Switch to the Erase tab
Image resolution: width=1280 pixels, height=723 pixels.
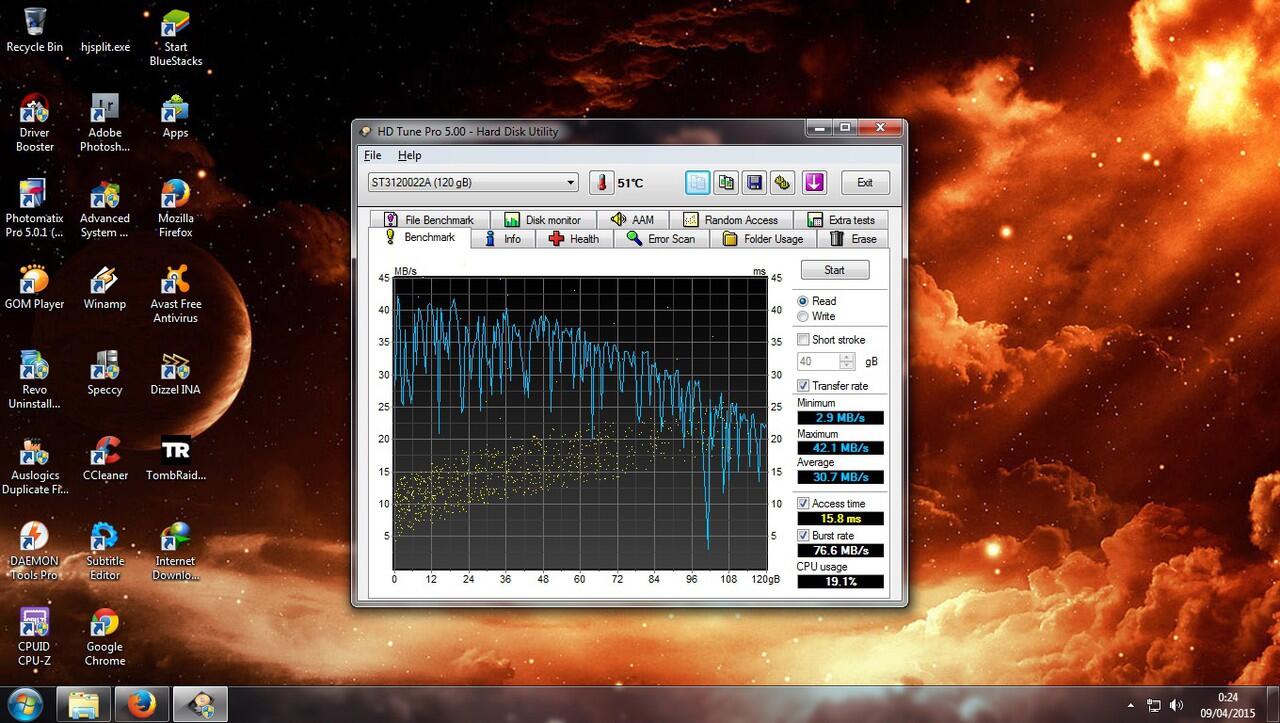click(x=853, y=239)
